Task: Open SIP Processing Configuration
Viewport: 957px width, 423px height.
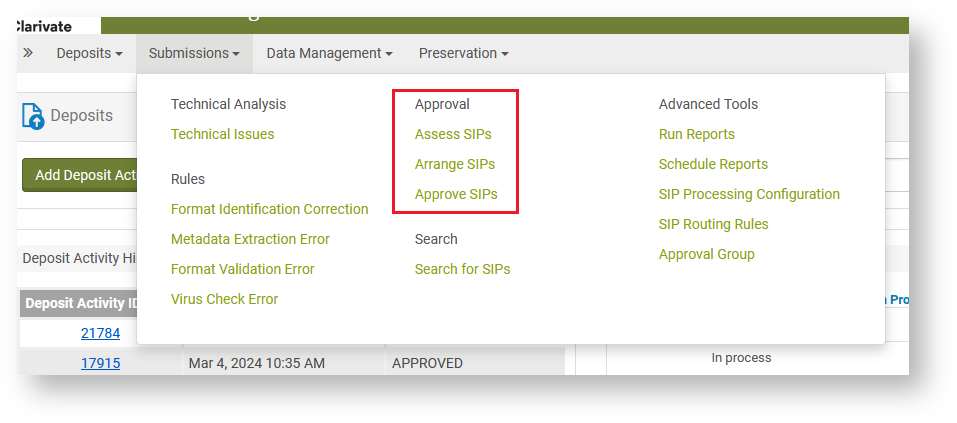Action: (748, 194)
